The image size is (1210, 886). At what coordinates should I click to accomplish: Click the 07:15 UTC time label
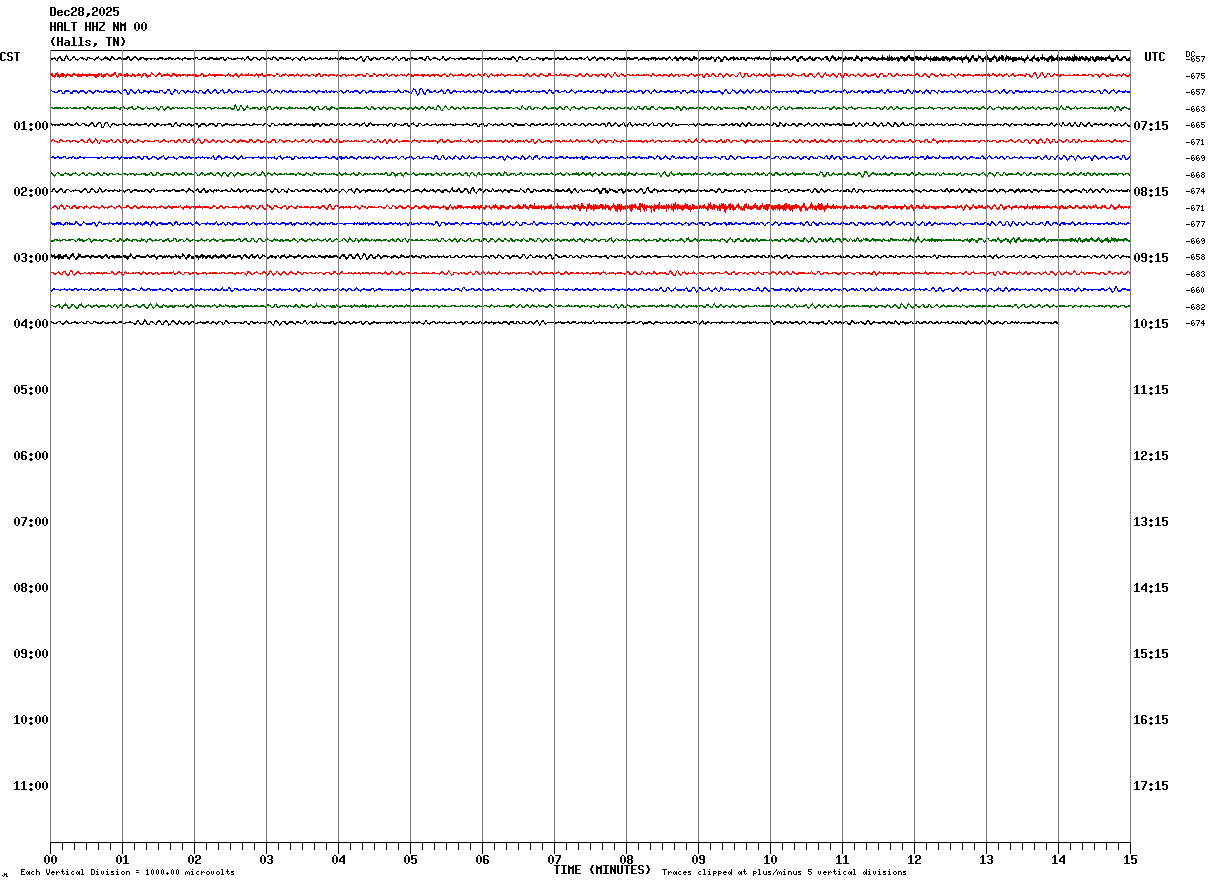click(1151, 126)
